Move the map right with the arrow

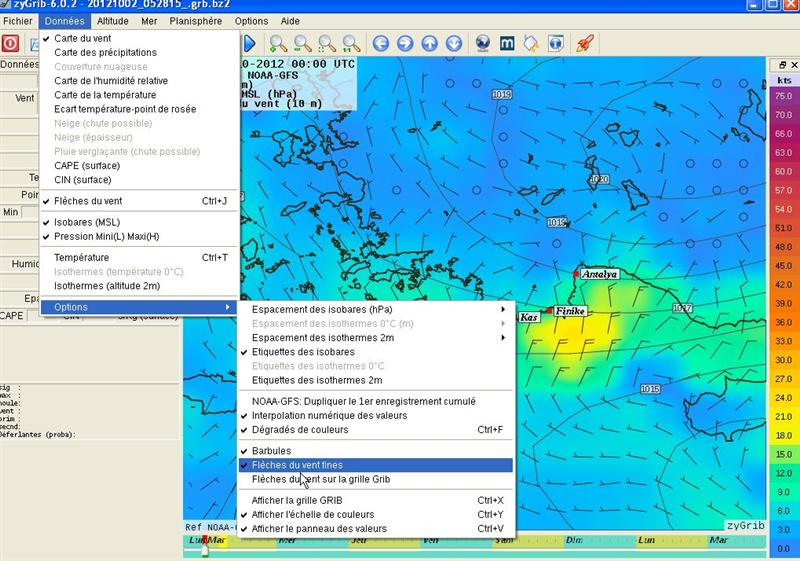[x=405, y=43]
